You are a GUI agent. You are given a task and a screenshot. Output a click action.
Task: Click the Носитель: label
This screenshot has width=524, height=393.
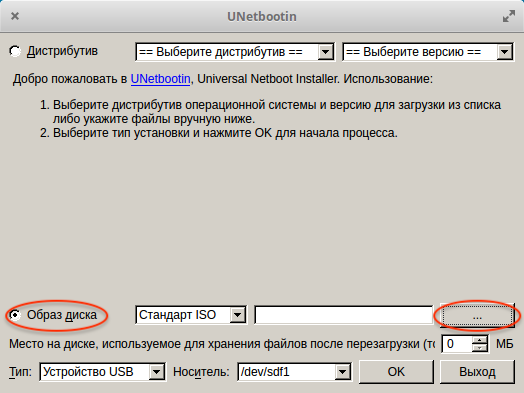[x=201, y=372]
